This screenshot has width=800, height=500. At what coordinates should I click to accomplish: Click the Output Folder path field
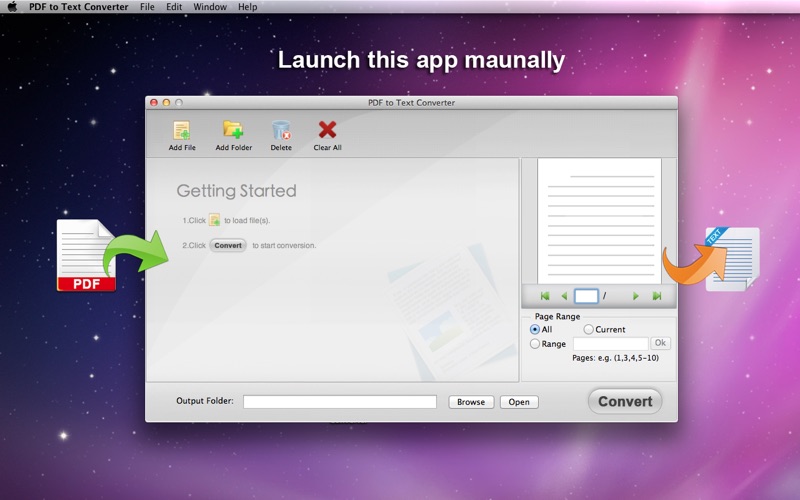[340, 402]
